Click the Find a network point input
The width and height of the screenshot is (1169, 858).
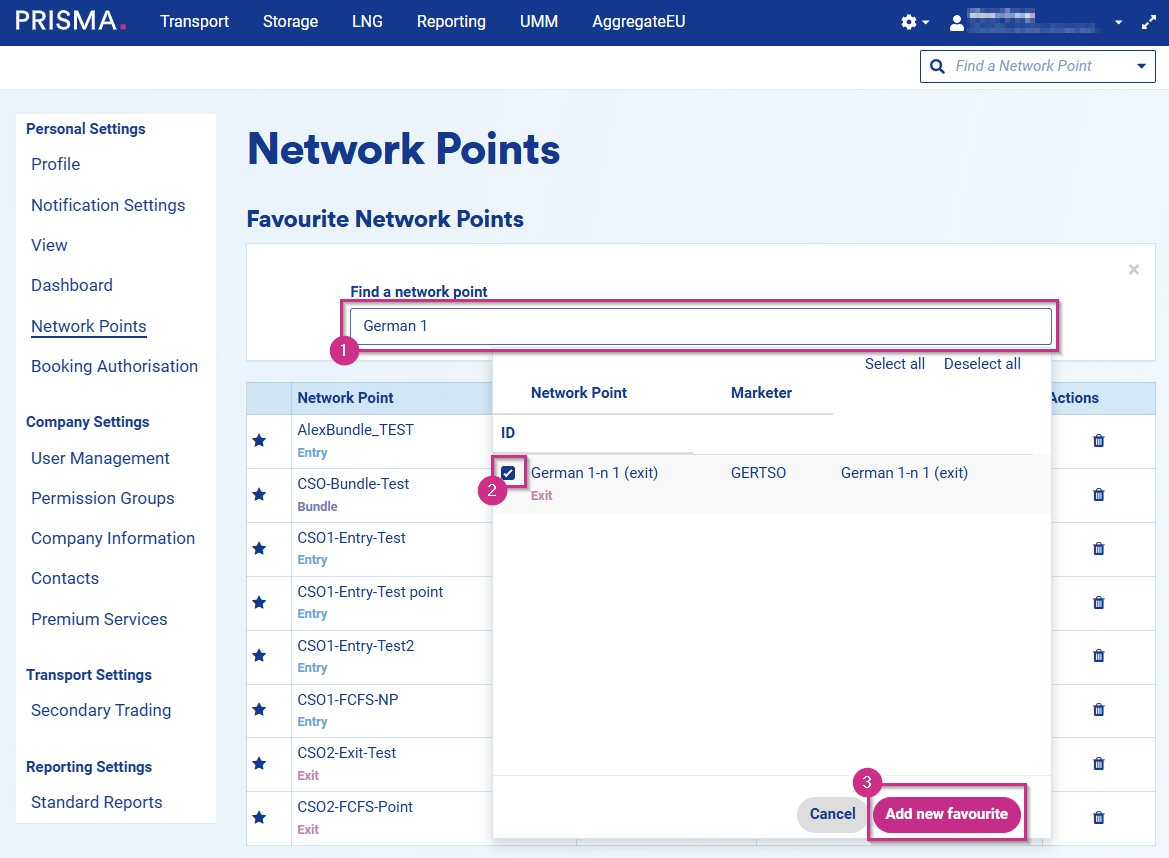click(x=700, y=326)
